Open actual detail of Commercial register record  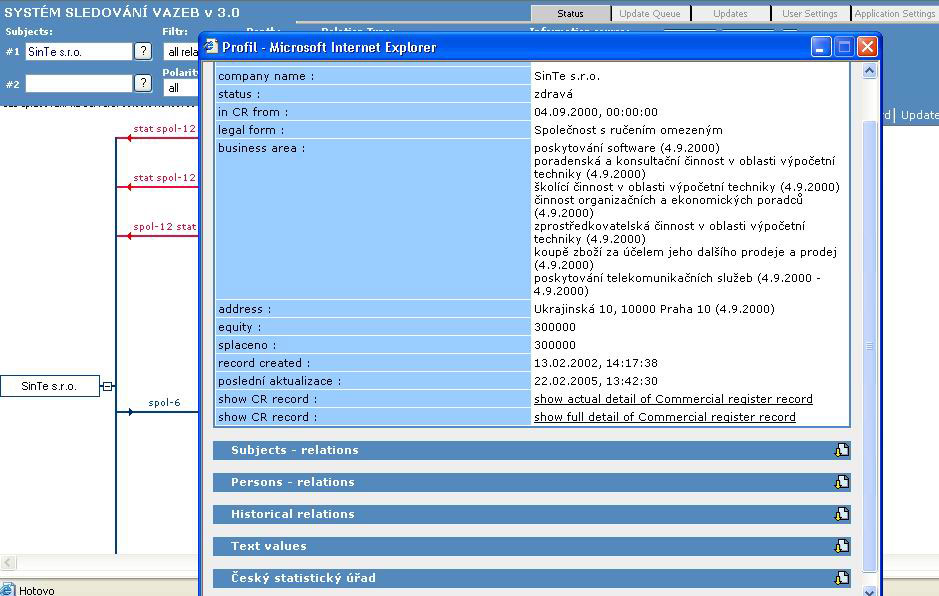pyautogui.click(x=673, y=399)
